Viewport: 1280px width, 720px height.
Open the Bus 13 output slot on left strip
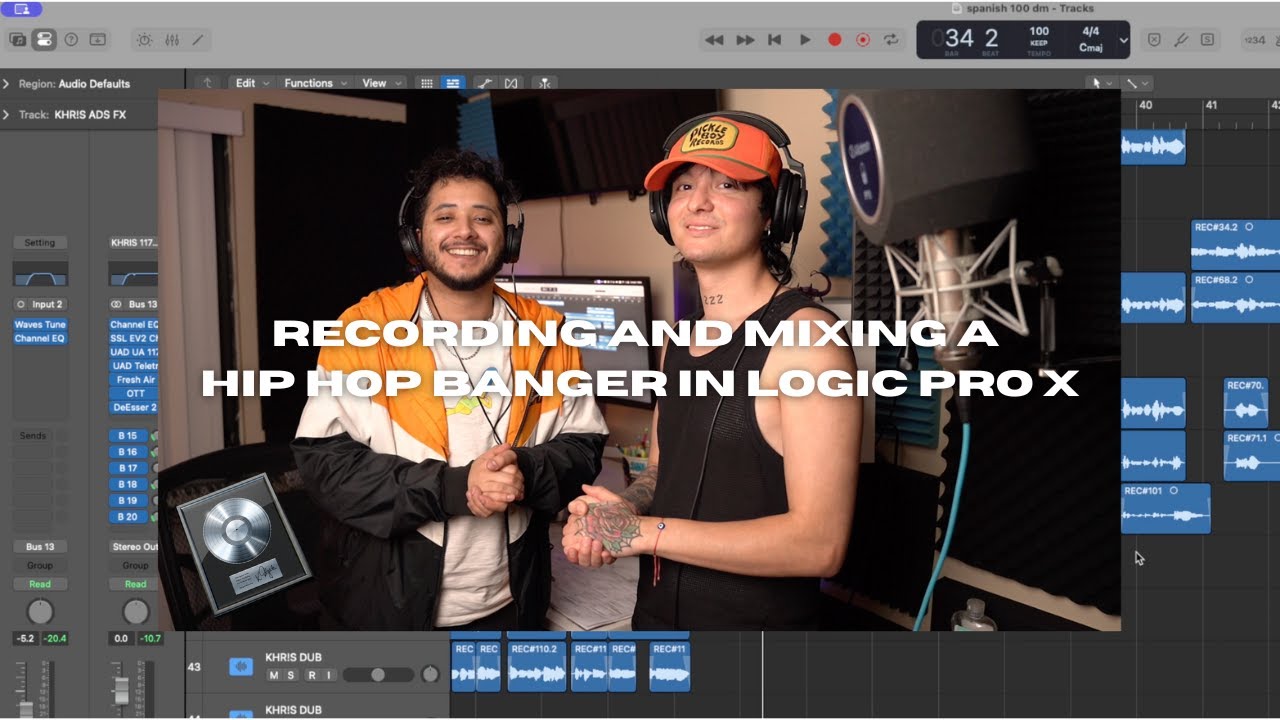tap(40, 547)
